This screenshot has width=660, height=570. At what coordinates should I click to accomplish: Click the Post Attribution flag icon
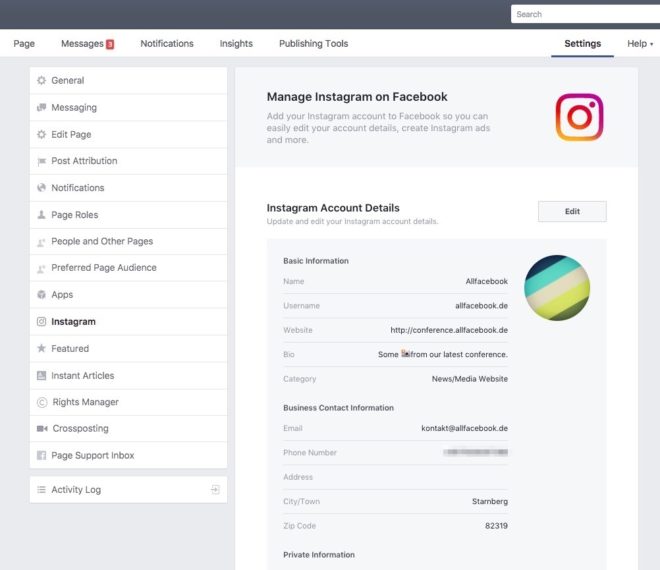pyautogui.click(x=41, y=161)
